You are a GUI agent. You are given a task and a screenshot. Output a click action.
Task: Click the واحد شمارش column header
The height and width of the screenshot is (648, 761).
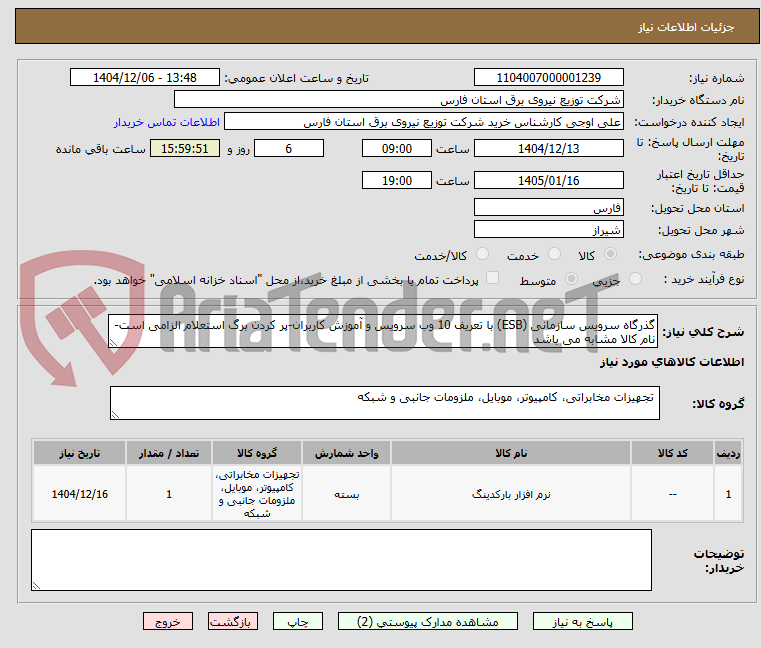tap(346, 453)
